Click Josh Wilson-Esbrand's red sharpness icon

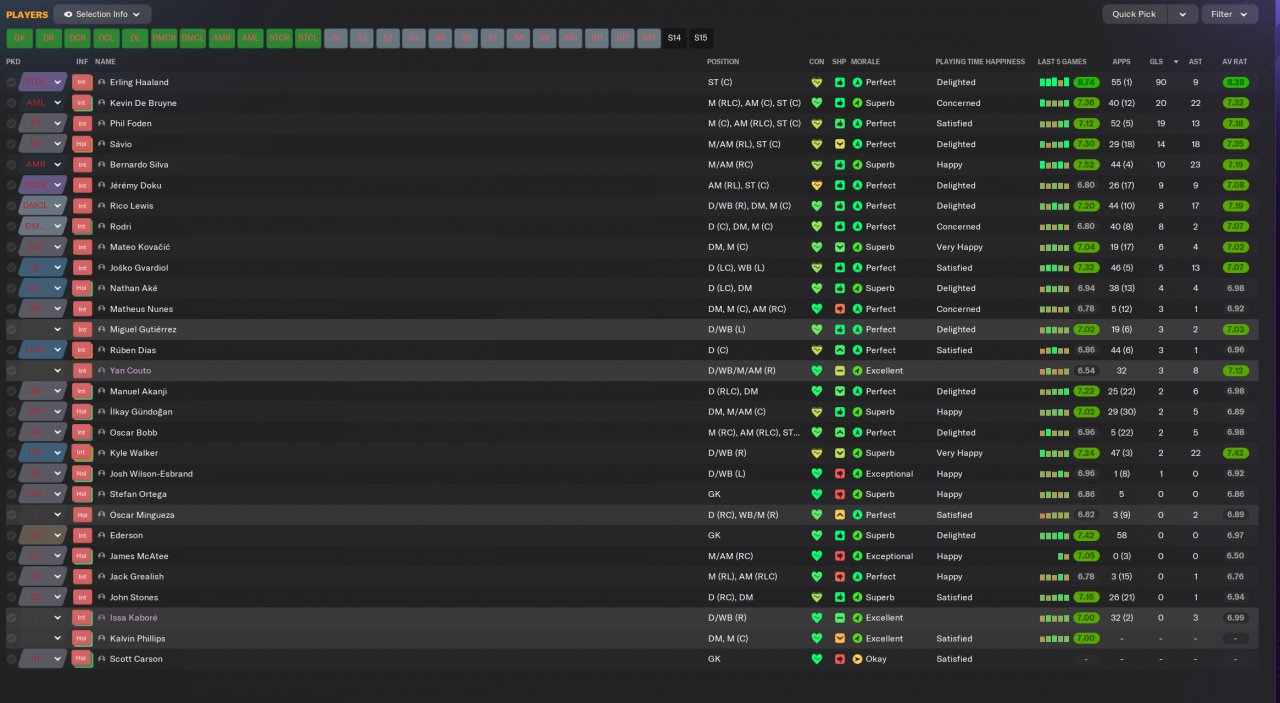(840, 474)
